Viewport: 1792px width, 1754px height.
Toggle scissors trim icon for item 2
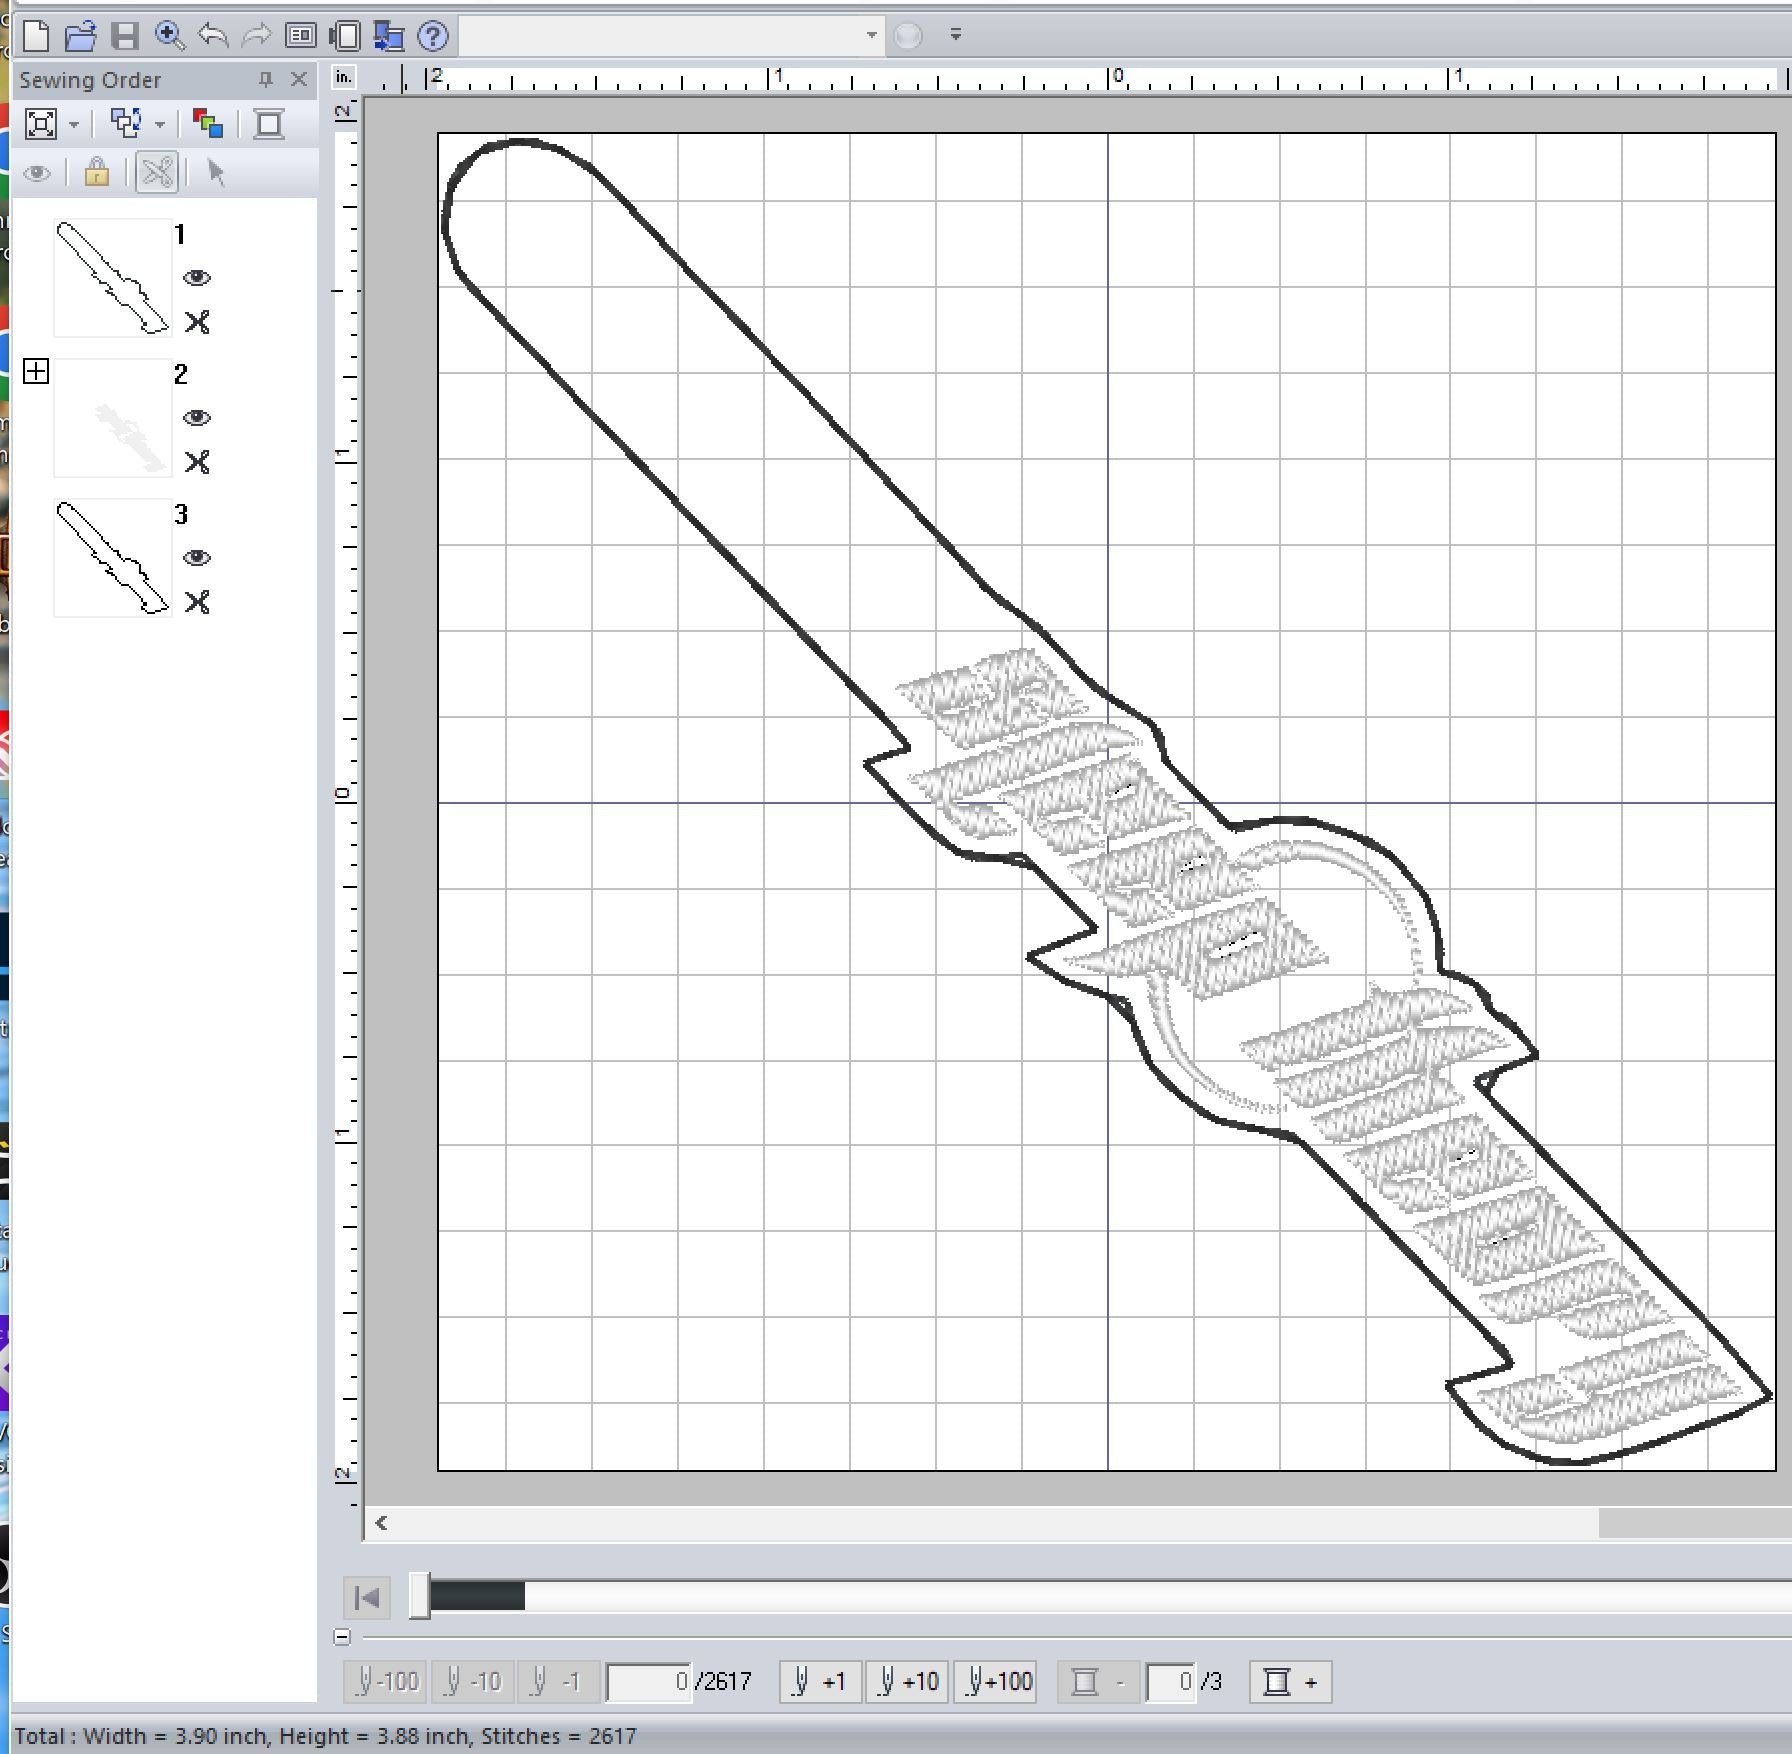point(197,462)
